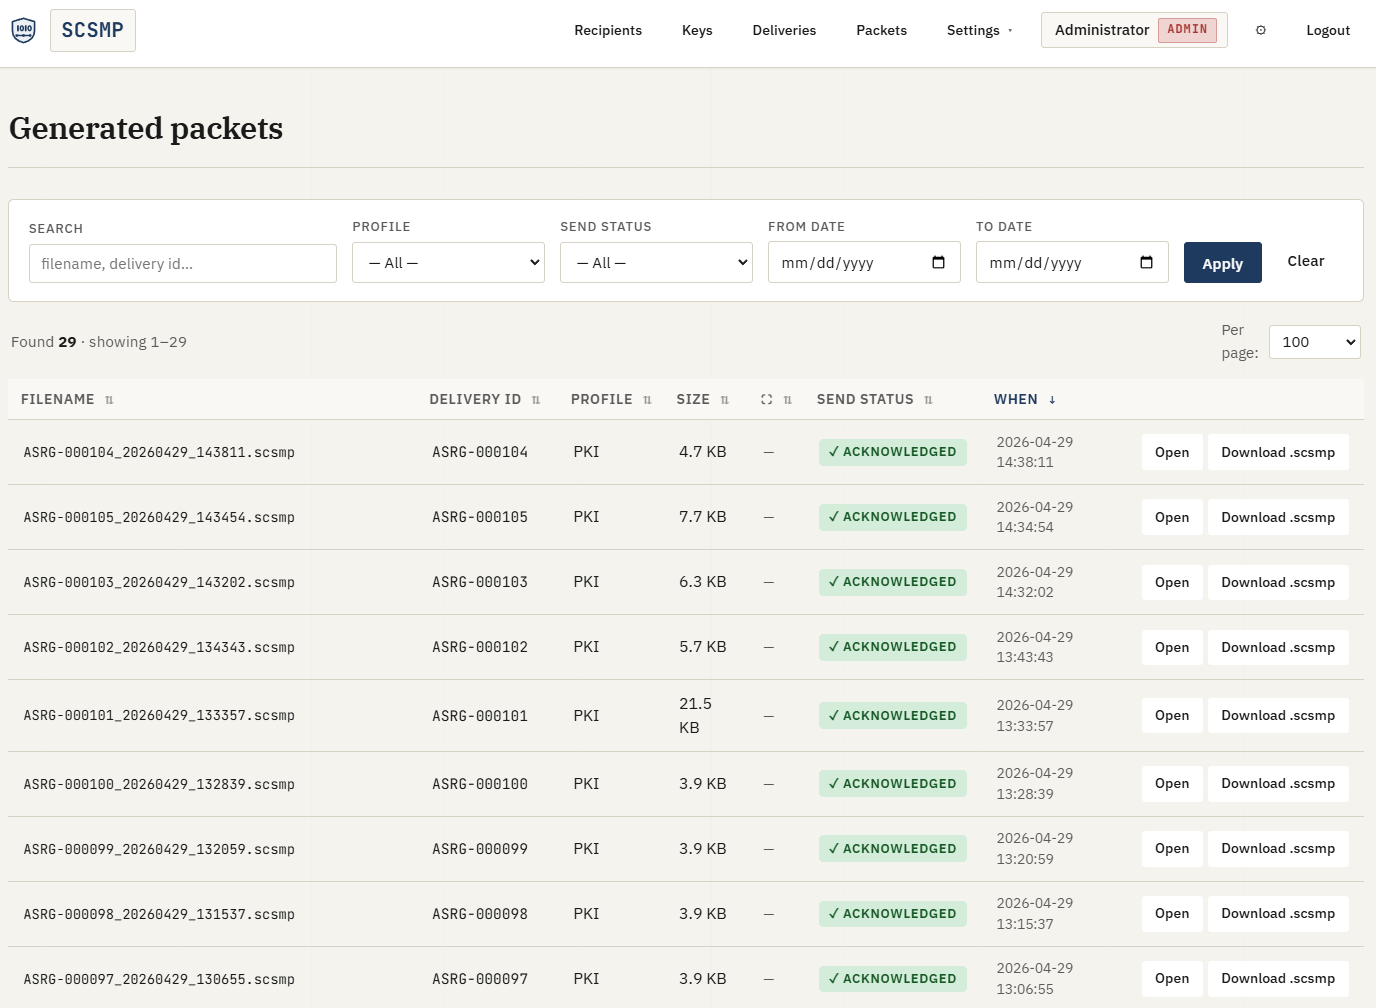Image resolution: width=1376 pixels, height=1008 pixels.
Task: Click the 21.5 KB size cell
Action: (x=696, y=716)
